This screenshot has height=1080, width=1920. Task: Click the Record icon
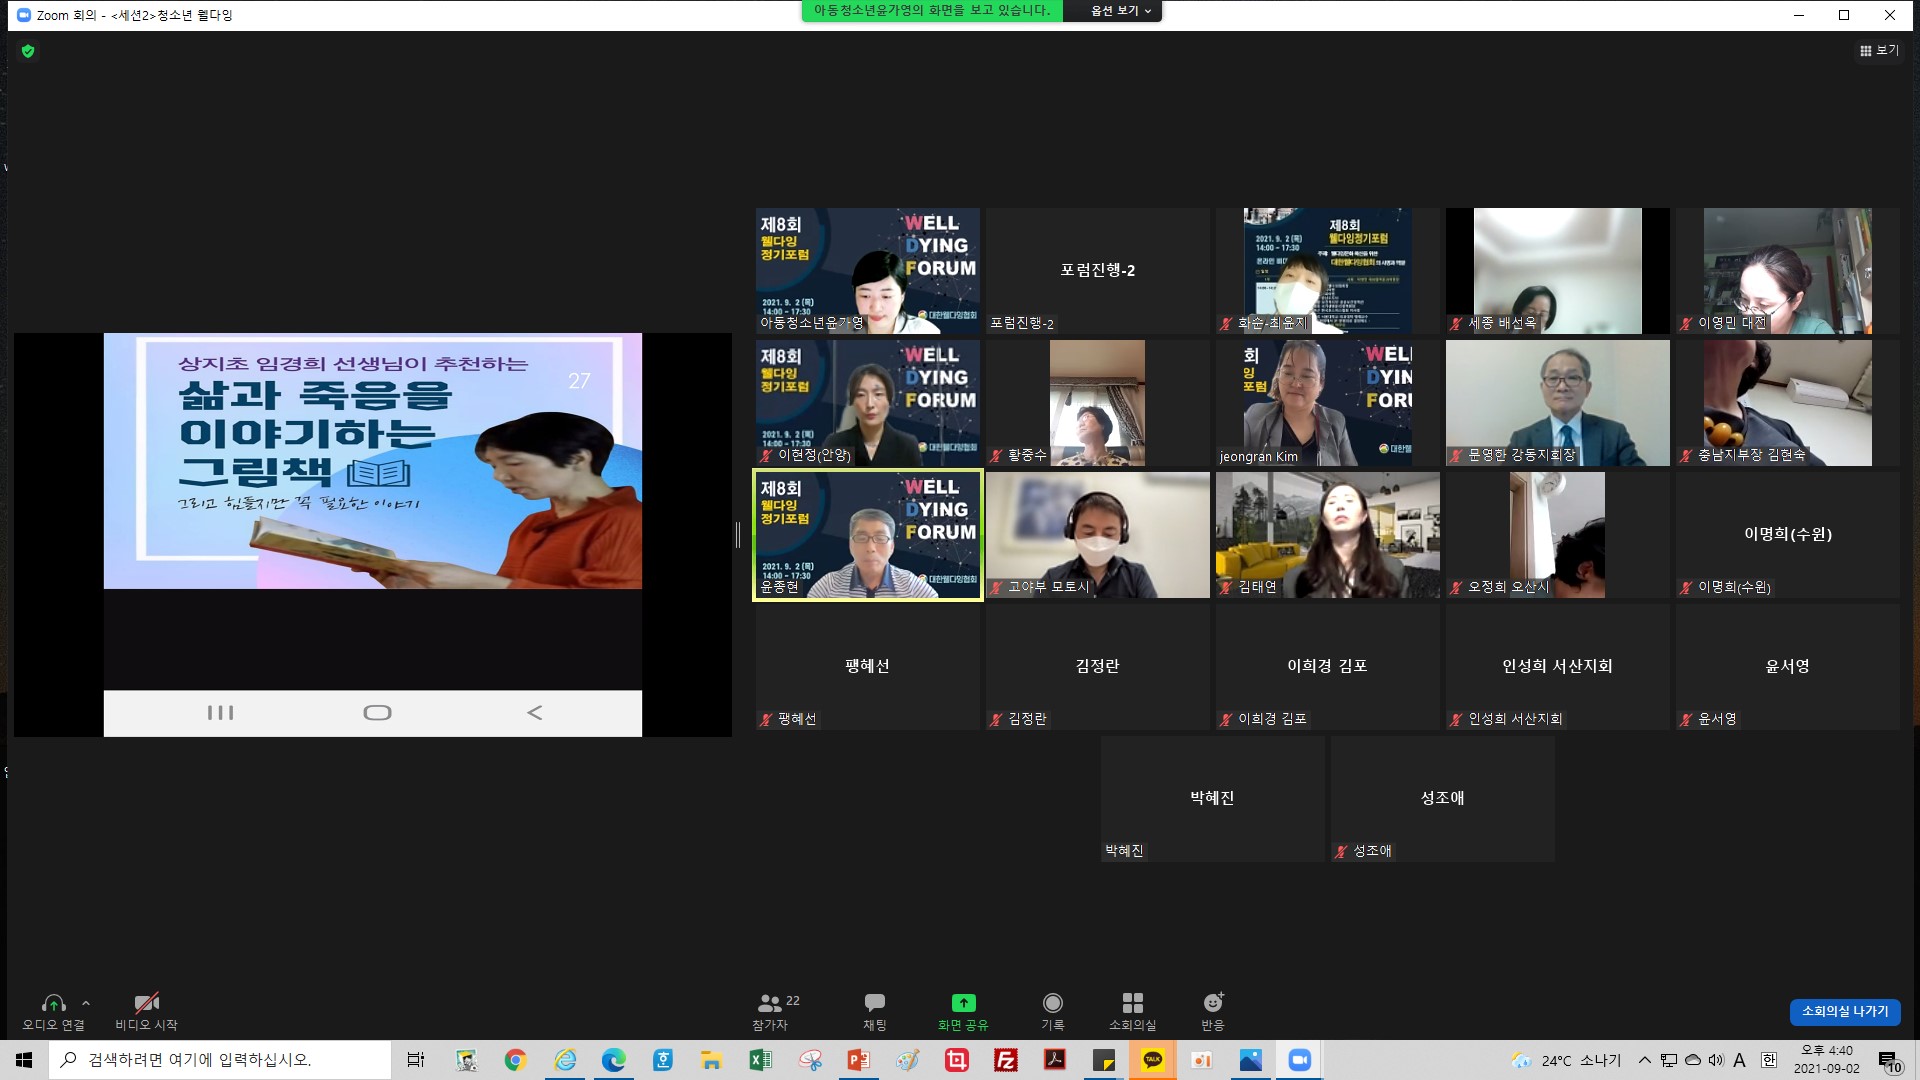[x=1052, y=1003]
